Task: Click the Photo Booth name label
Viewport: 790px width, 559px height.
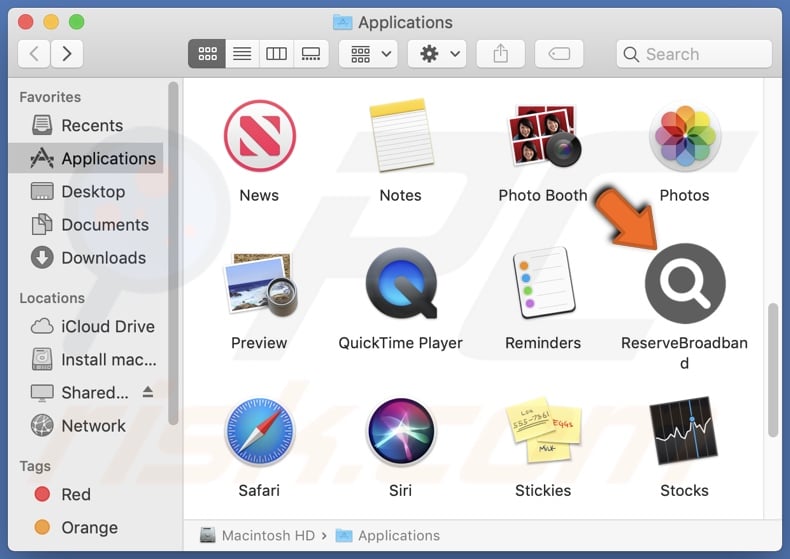Action: pyautogui.click(x=543, y=195)
